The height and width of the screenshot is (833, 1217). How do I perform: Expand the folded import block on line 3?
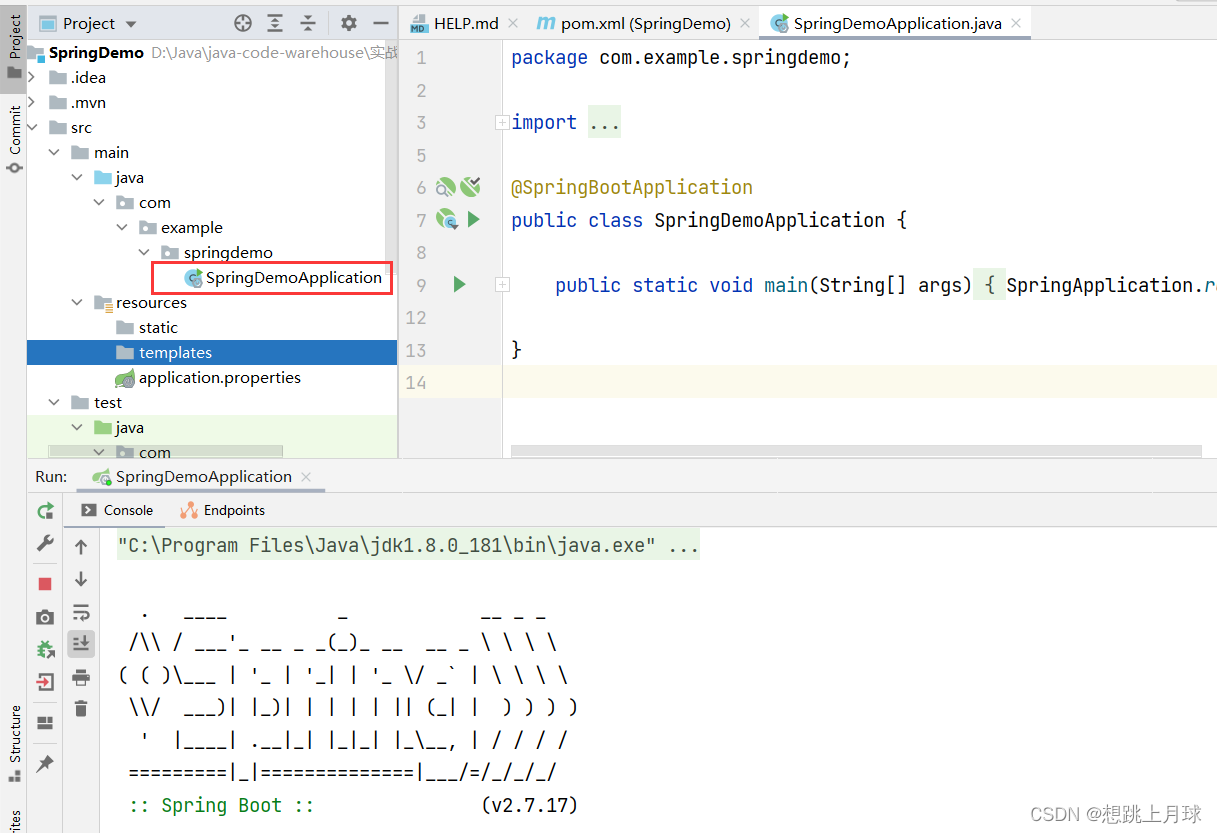(x=502, y=122)
